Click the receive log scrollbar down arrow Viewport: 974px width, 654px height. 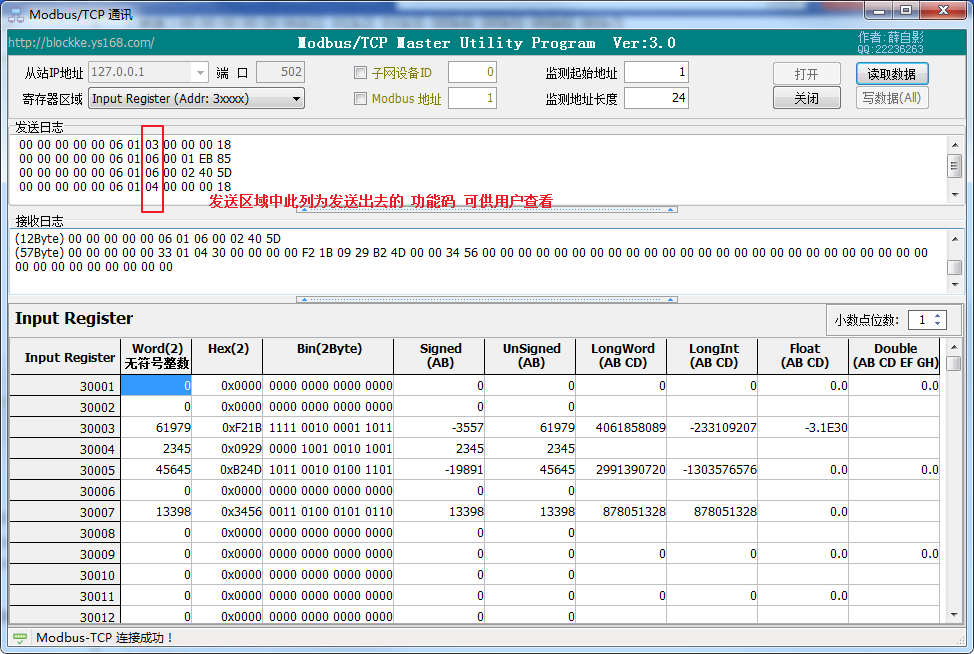point(954,285)
